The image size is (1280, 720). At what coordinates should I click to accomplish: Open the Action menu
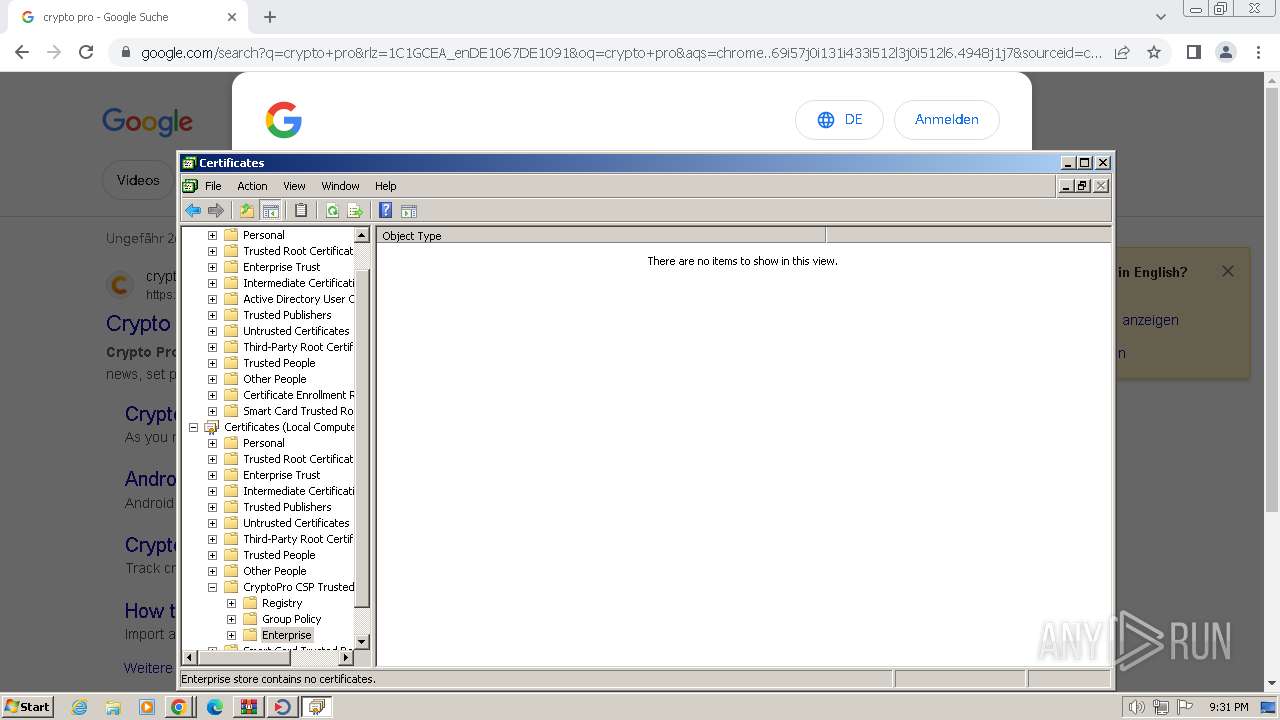click(x=252, y=186)
